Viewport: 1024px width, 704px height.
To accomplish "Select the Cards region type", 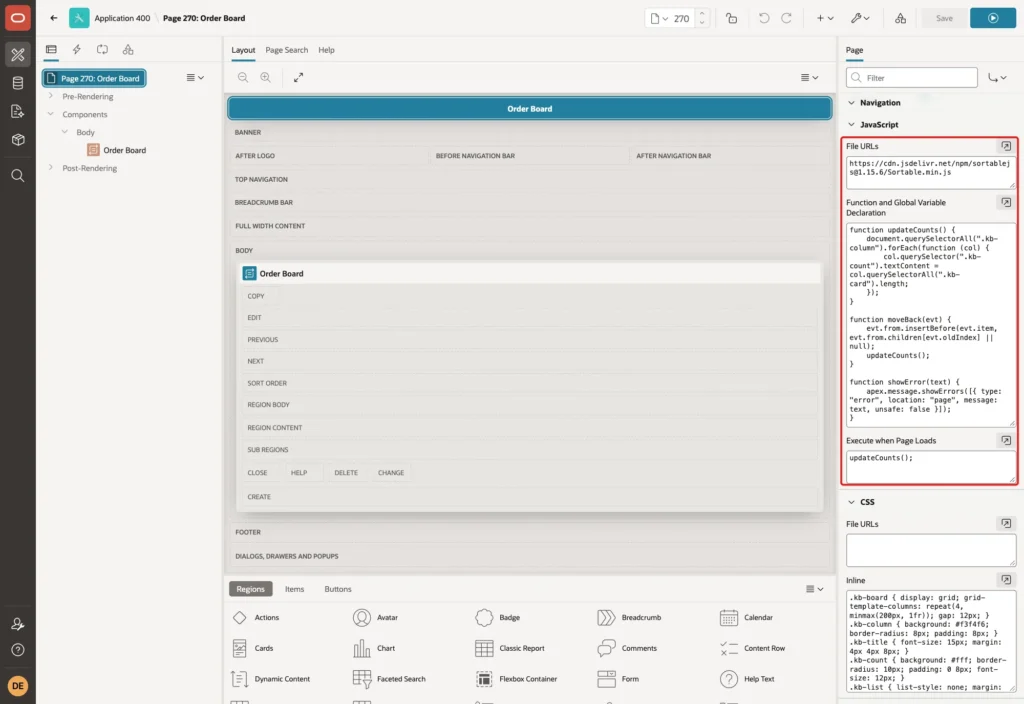I will (x=253, y=648).
